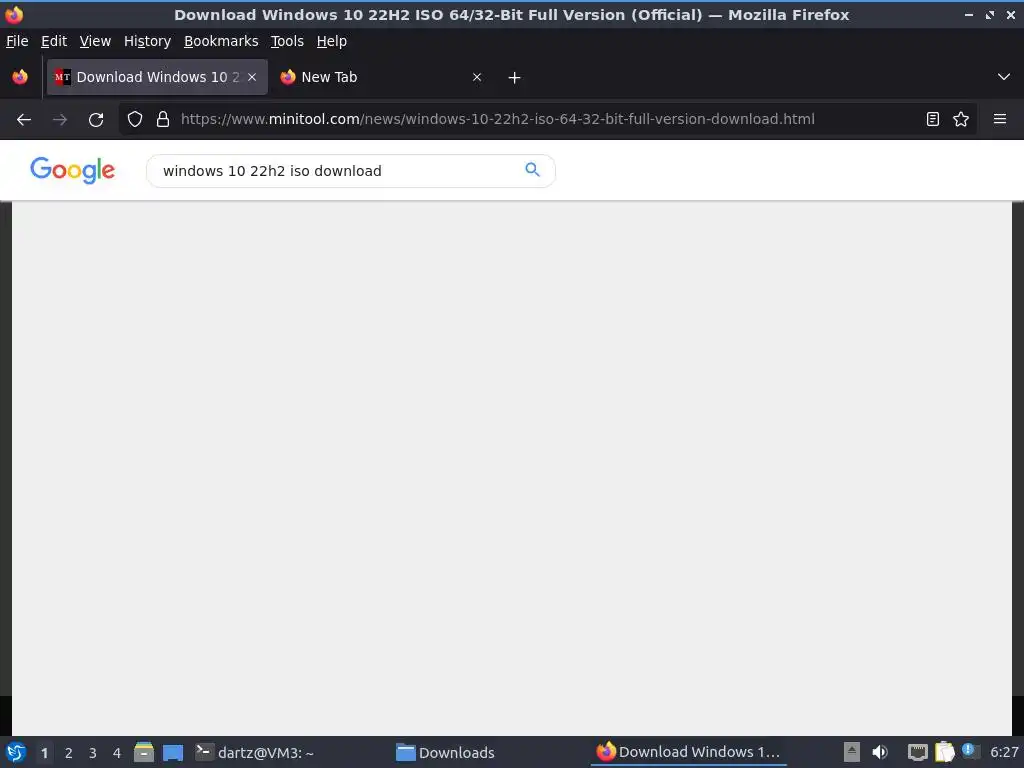Select Firefox Download Windows taskbar item

tap(688, 752)
